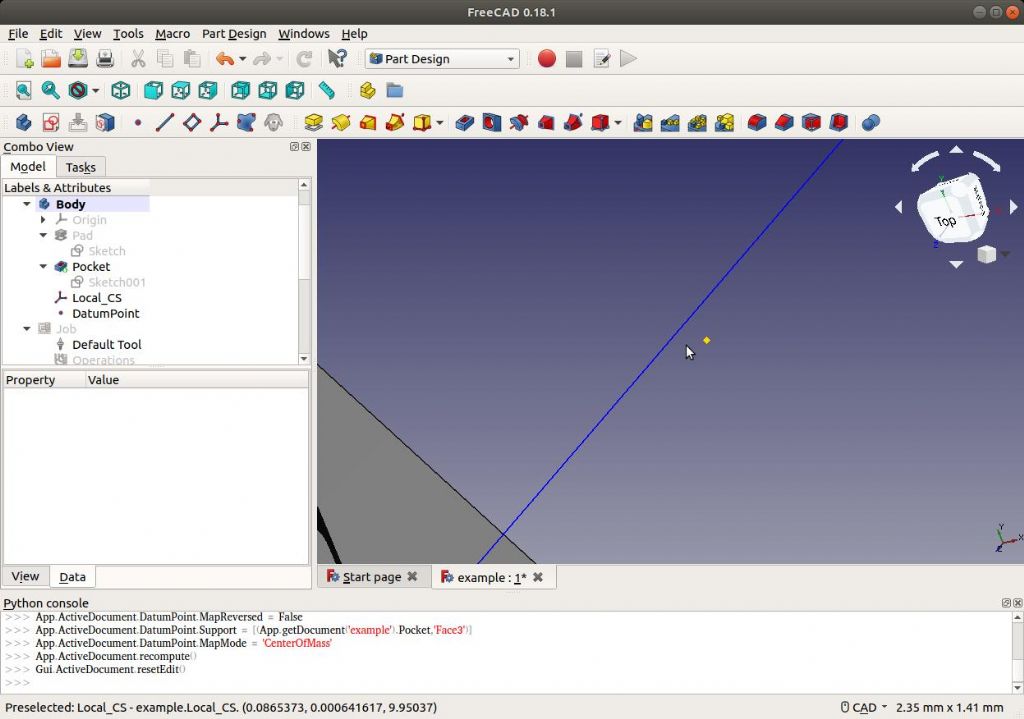Screen dimensions: 1024x719
Task: Open the File menu
Action: pyautogui.click(x=18, y=33)
